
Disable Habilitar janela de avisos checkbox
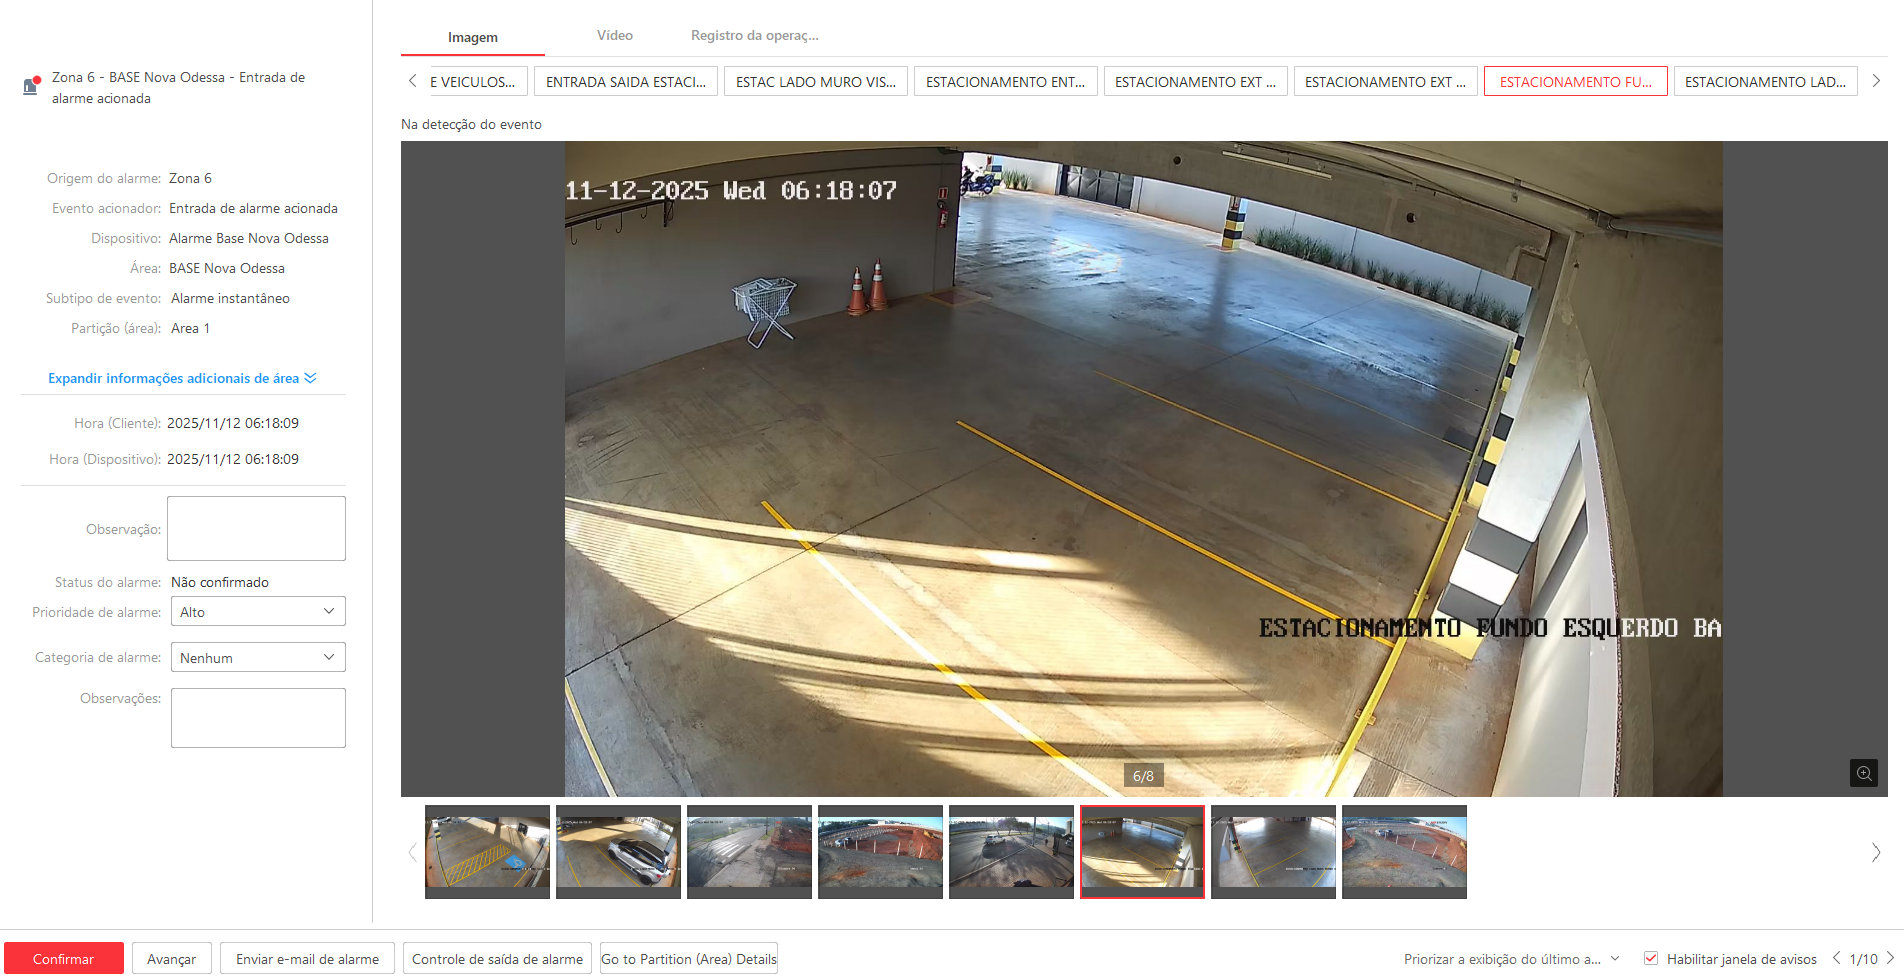tap(1651, 958)
